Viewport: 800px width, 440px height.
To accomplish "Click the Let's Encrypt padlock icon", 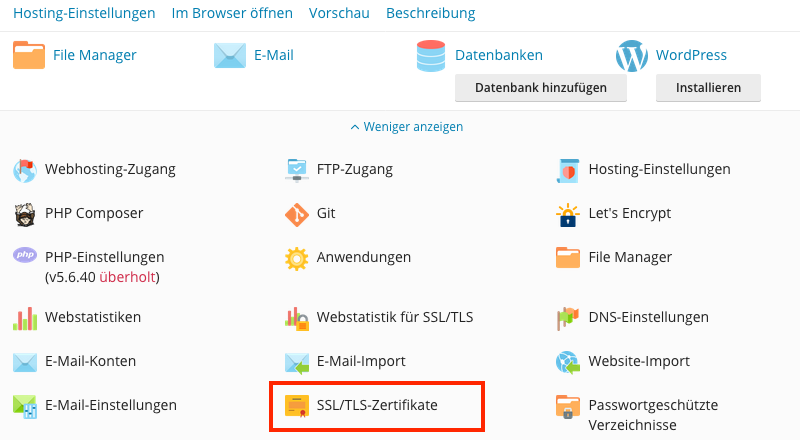I will click(x=568, y=214).
